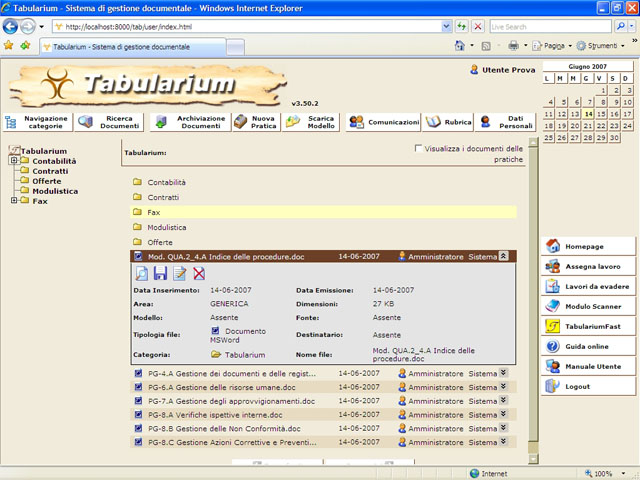Open Assegna lavoro
Image resolution: width=640 pixels, height=480 pixels.
coord(589,266)
